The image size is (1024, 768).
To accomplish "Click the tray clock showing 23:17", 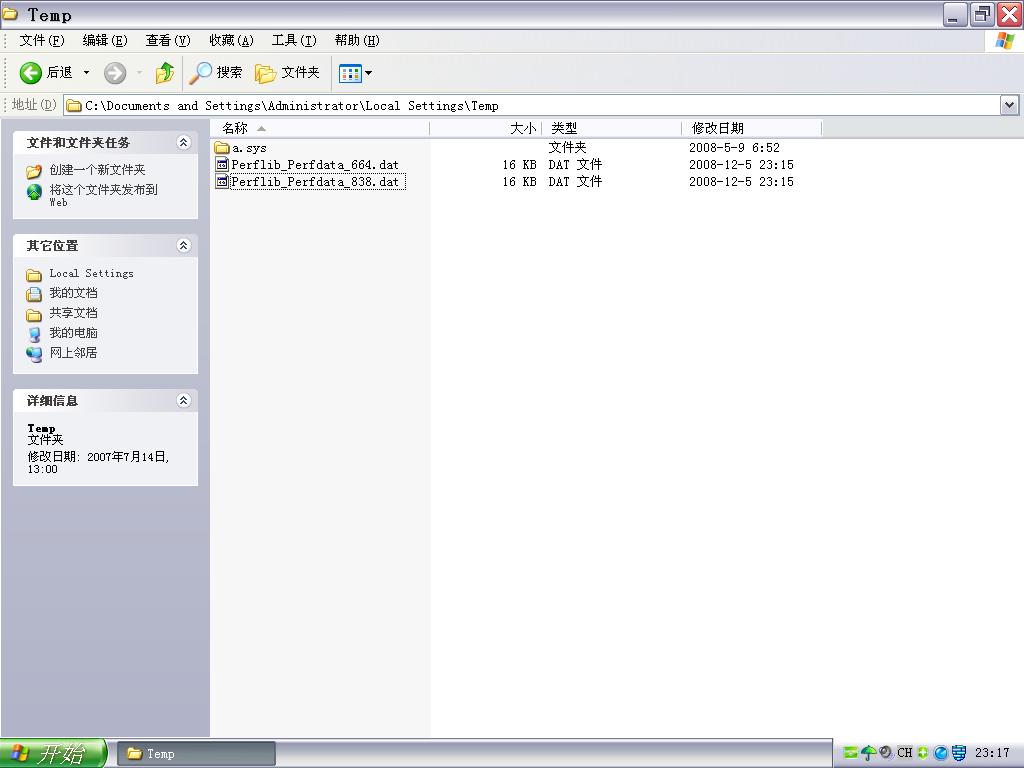I will coord(992,753).
